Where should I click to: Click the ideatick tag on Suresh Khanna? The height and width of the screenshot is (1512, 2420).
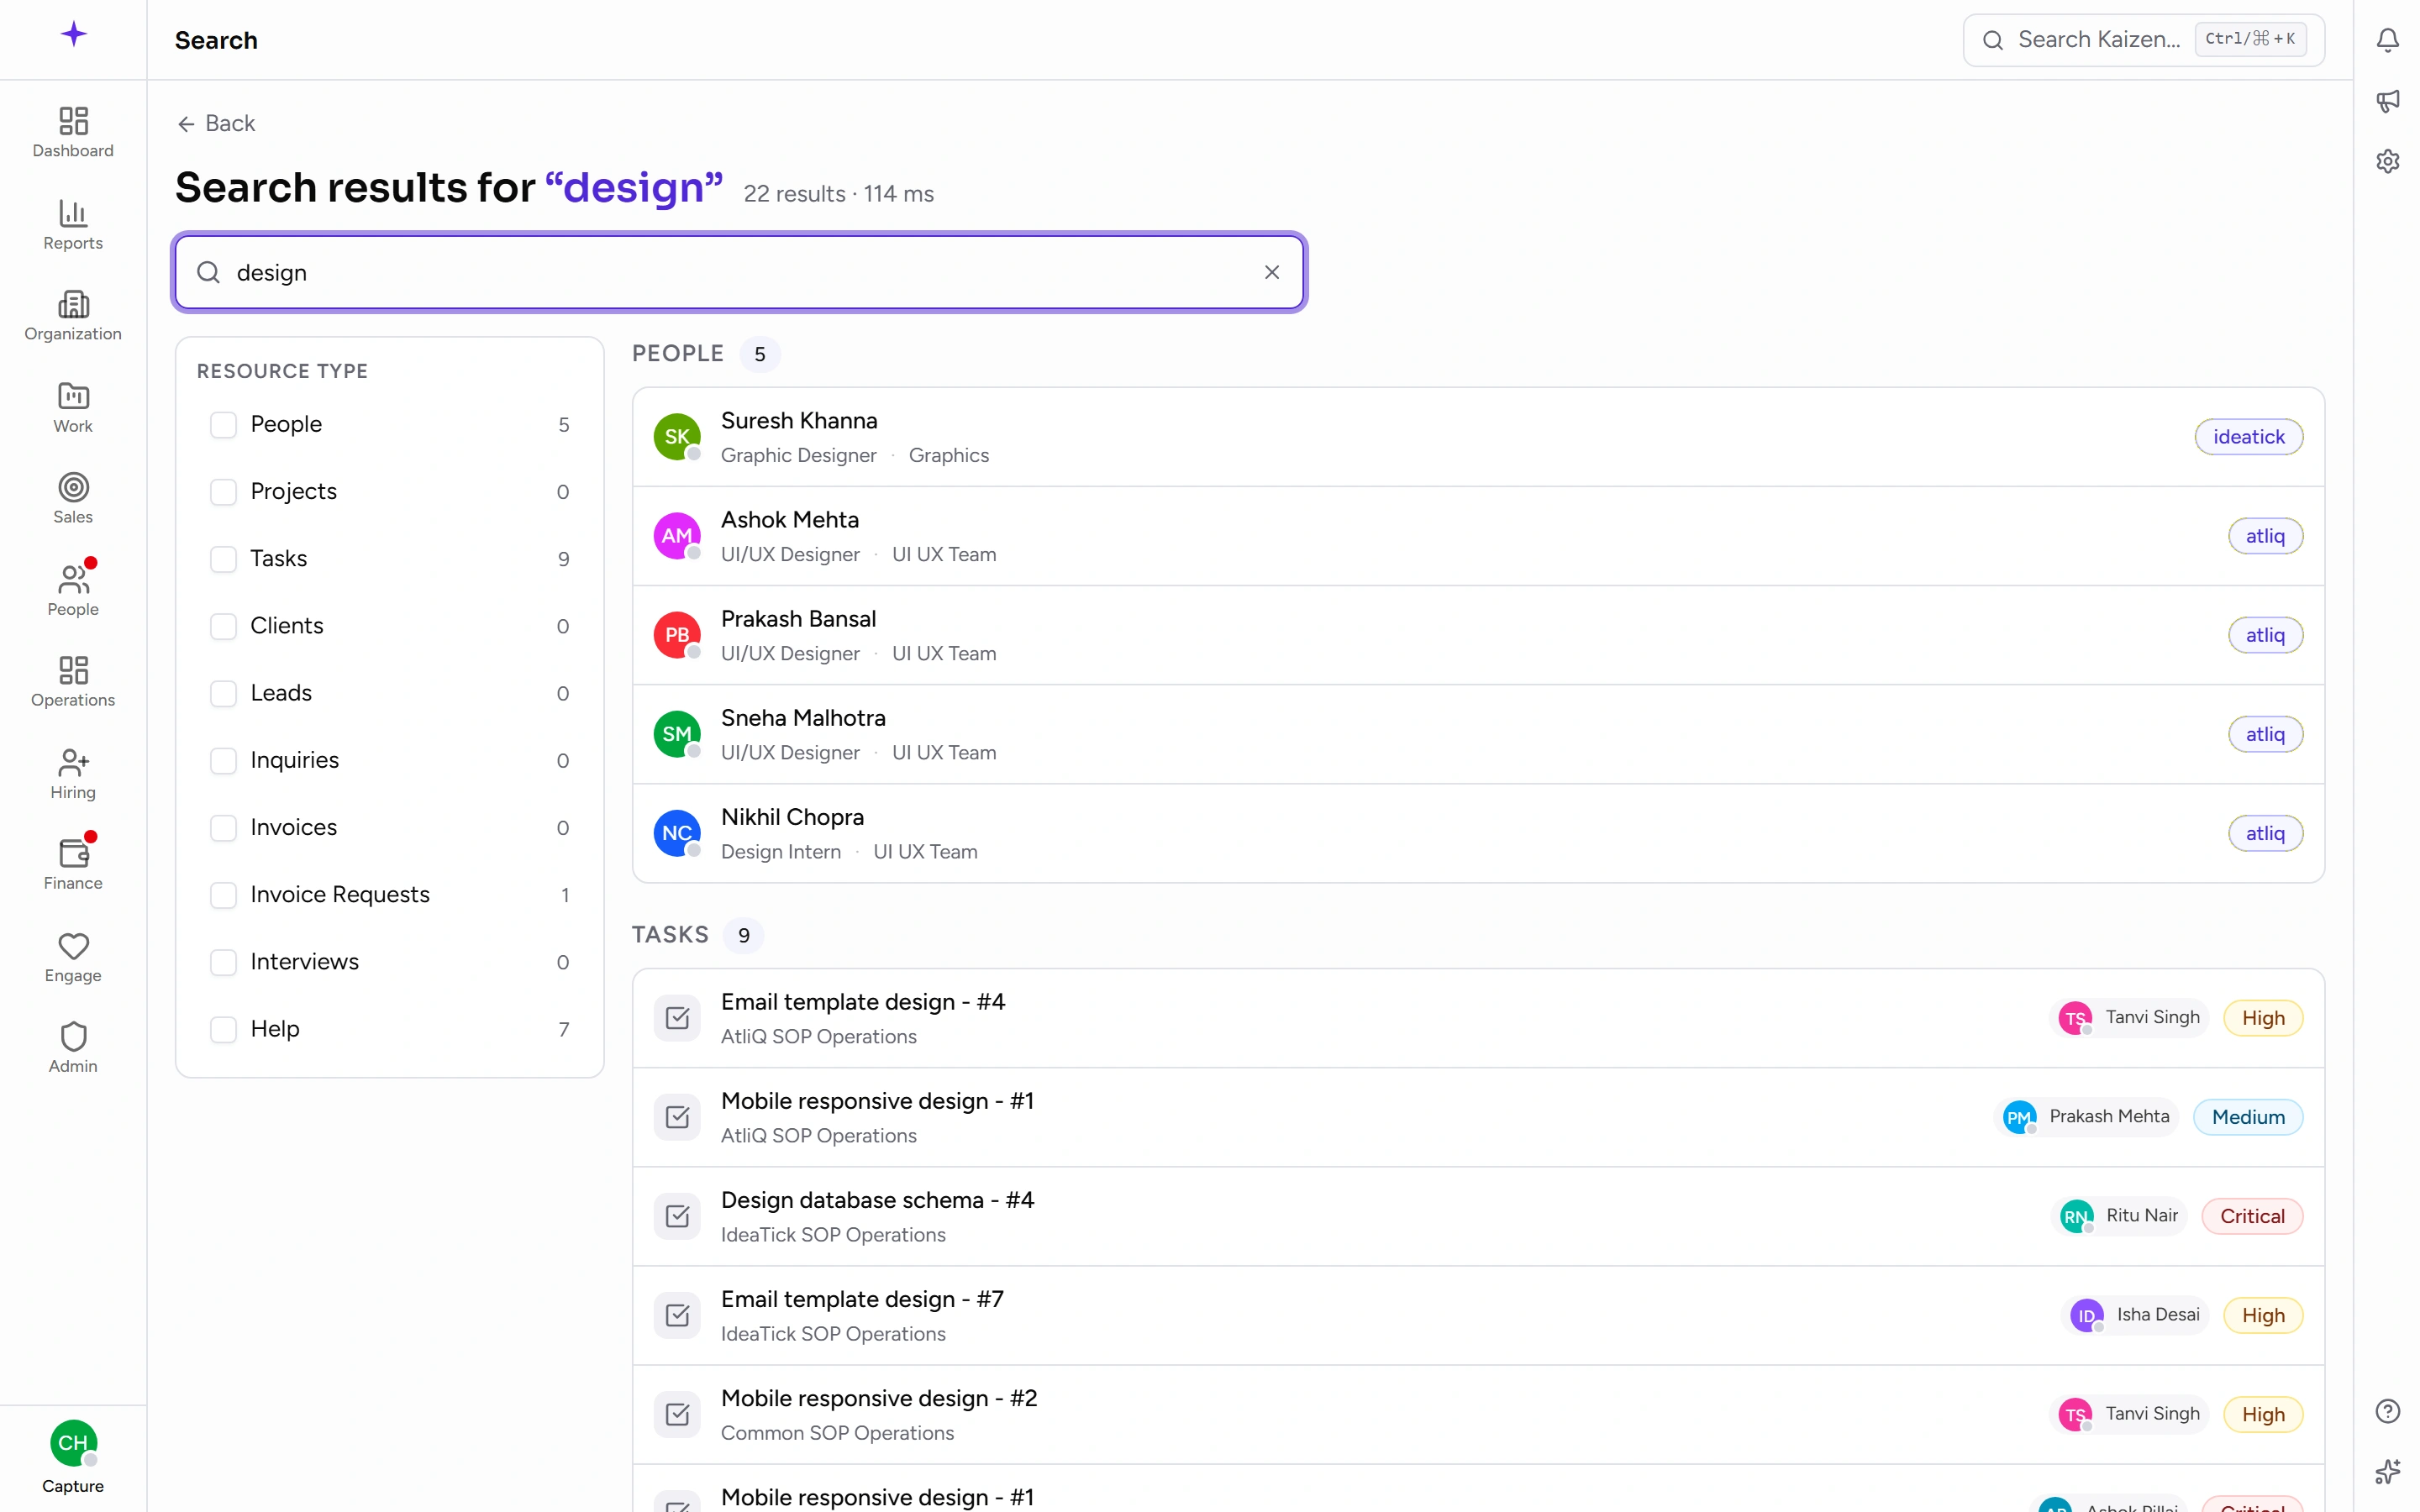click(x=2248, y=437)
